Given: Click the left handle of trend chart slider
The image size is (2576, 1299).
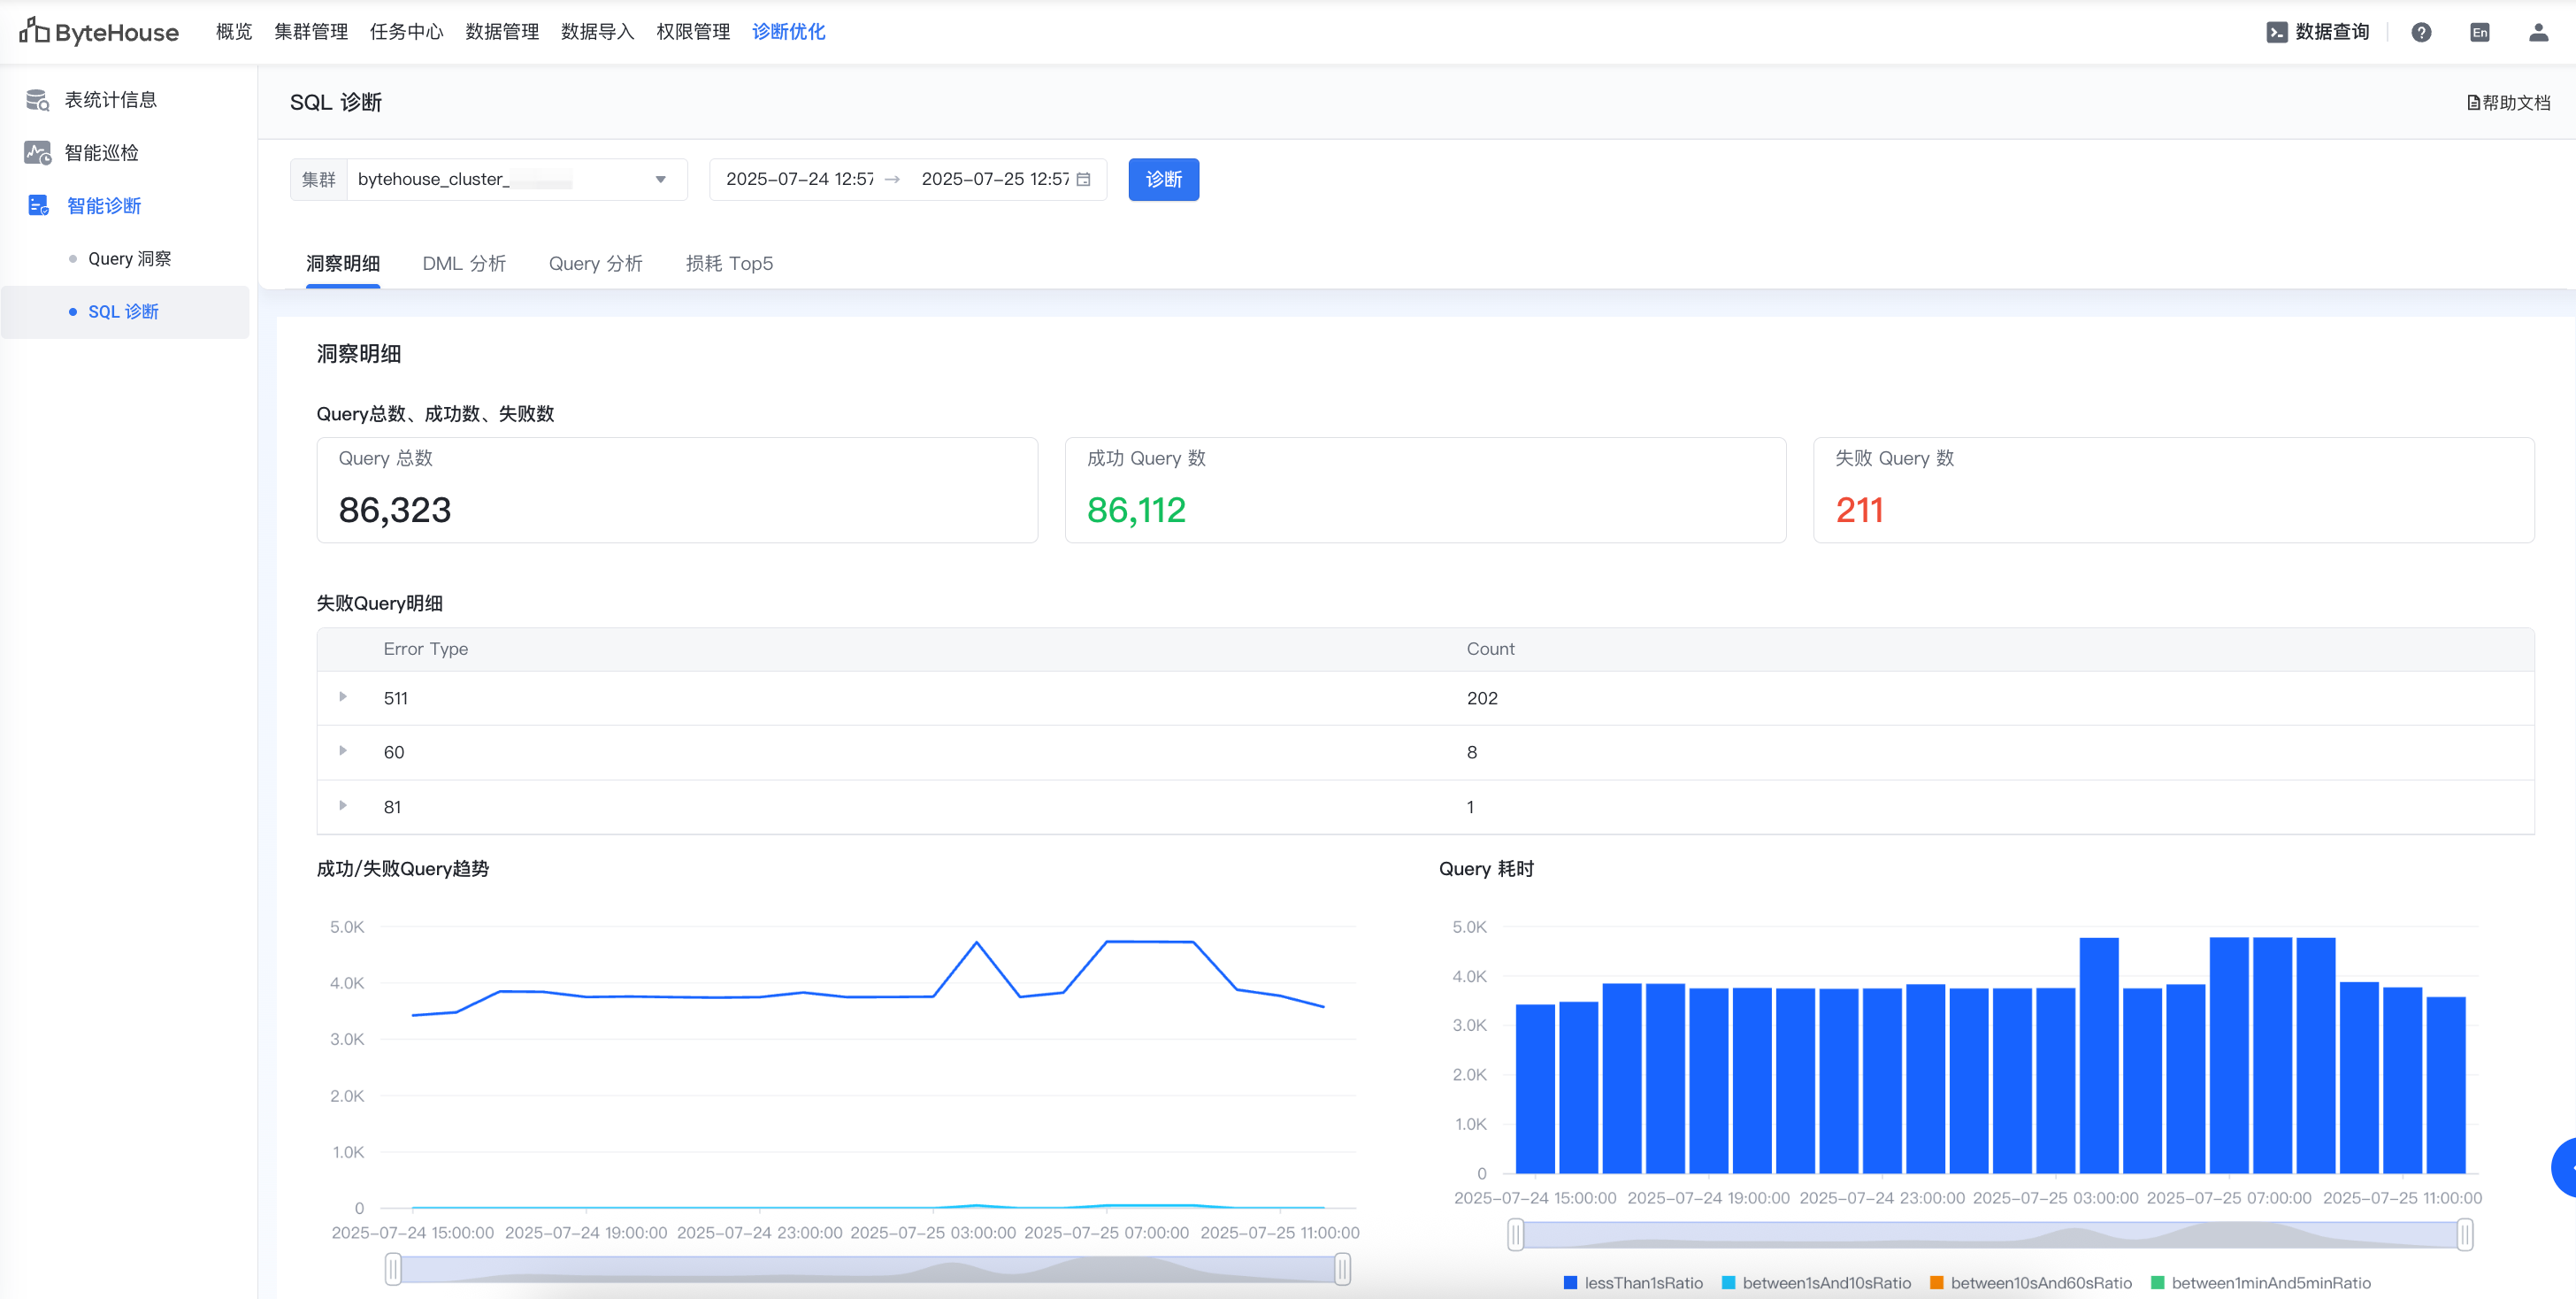Looking at the screenshot, I should 393,1269.
